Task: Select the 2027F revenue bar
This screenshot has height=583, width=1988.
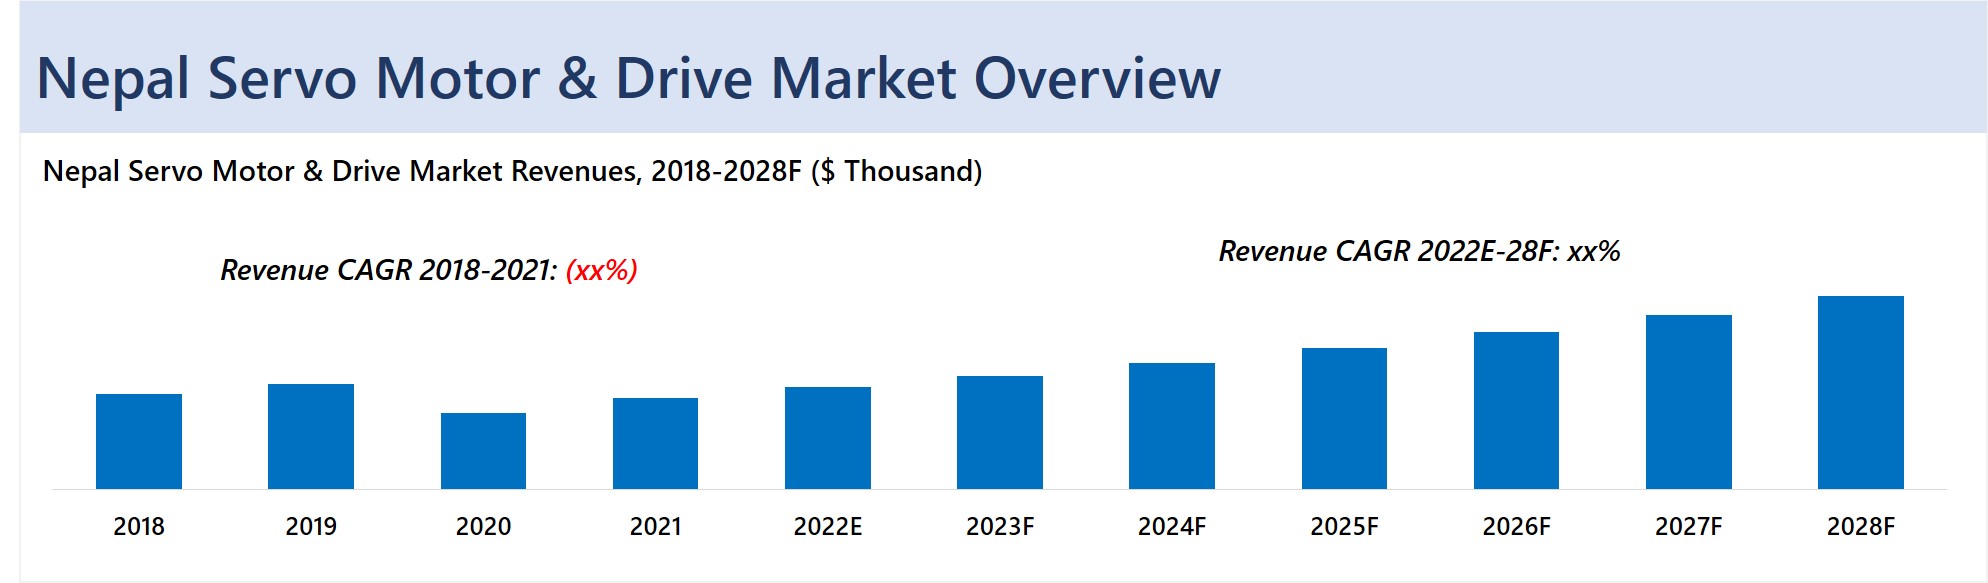Action: (x=1689, y=402)
